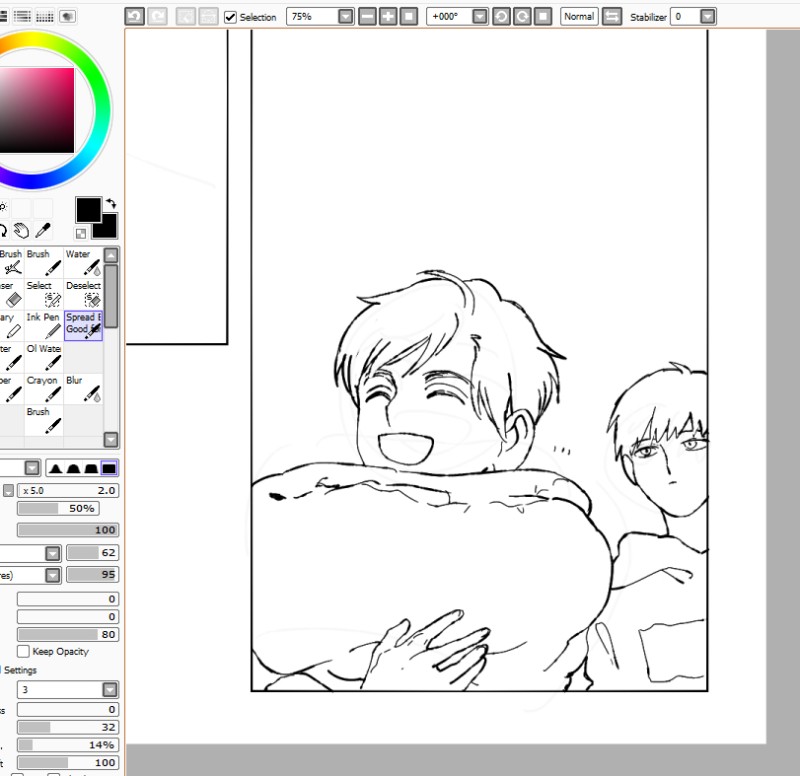Open the Stabilizer value dropdown

point(707,17)
